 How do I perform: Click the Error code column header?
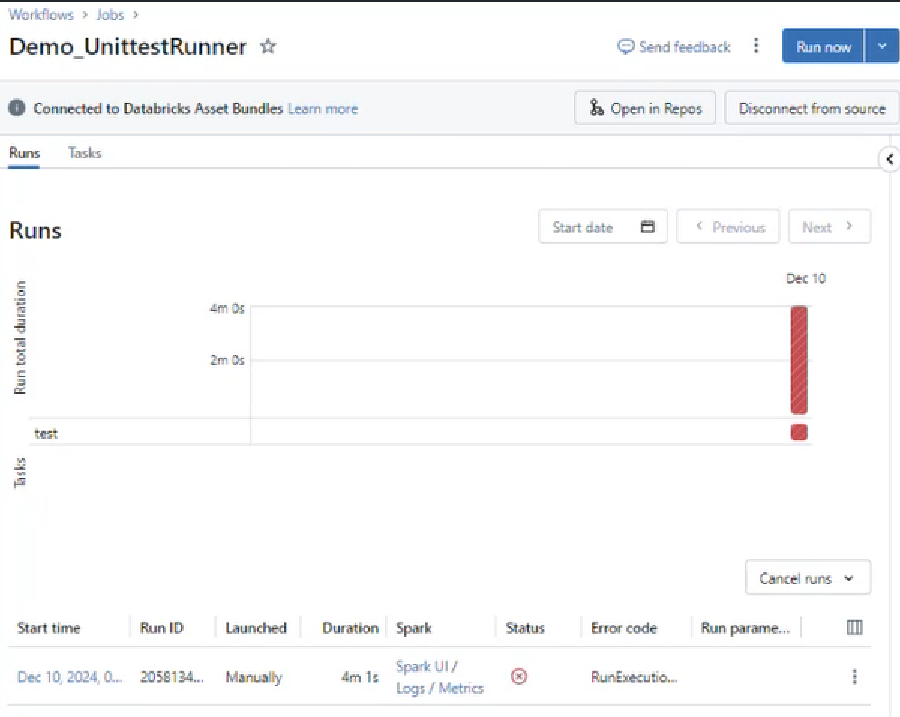[624, 628]
